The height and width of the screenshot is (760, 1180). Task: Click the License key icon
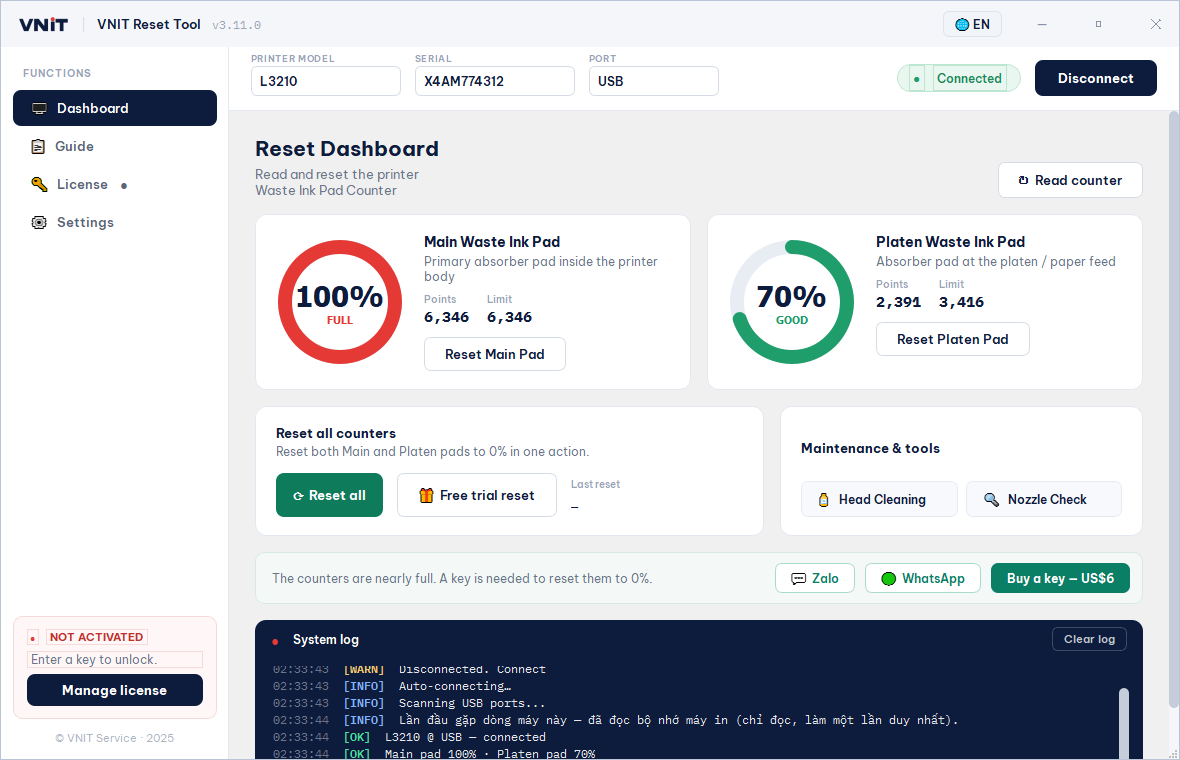click(39, 184)
